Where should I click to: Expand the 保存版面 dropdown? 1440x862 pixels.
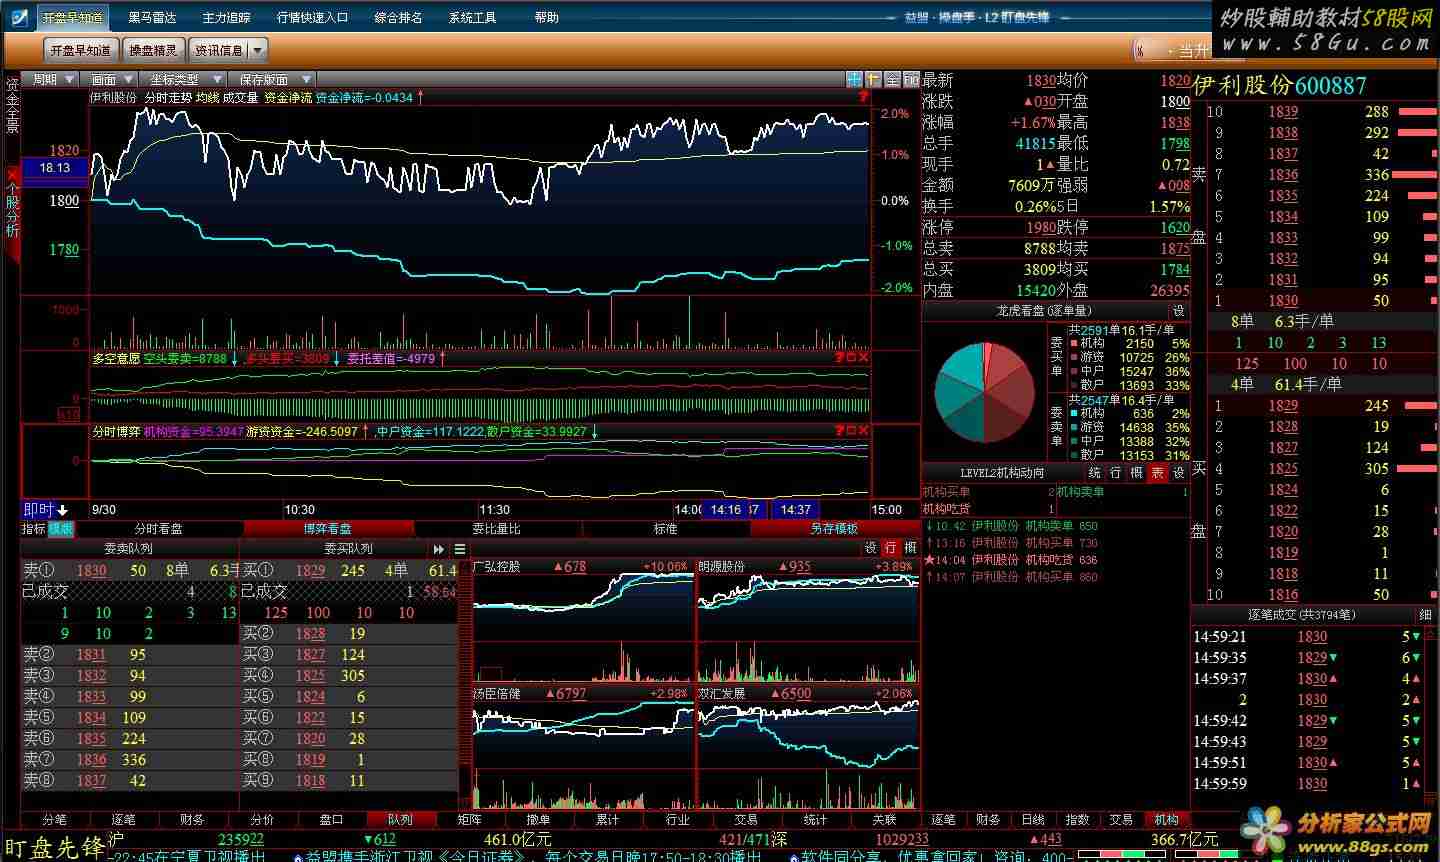coord(272,79)
